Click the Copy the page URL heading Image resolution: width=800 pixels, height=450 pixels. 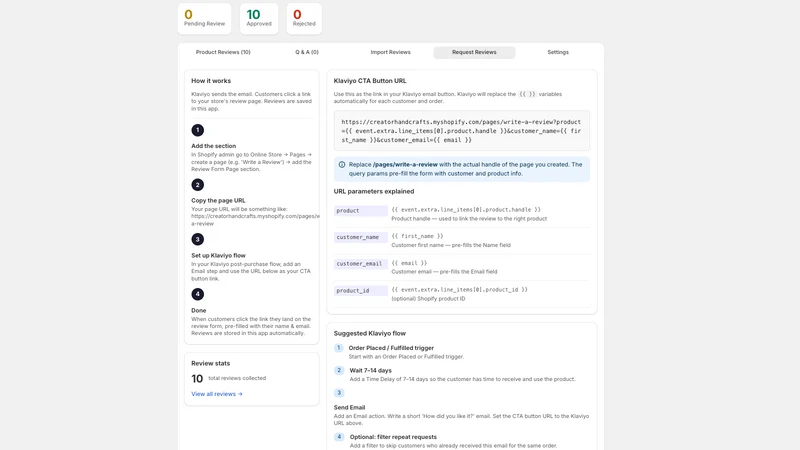pyautogui.click(x=218, y=201)
